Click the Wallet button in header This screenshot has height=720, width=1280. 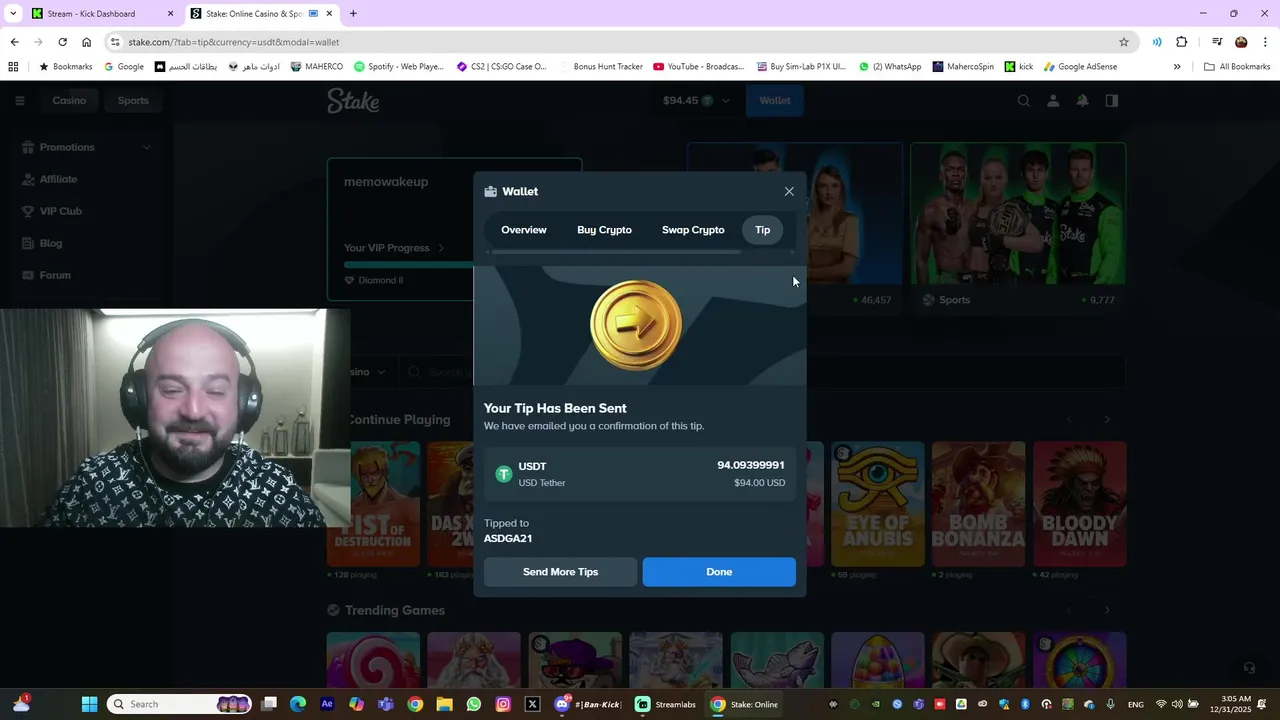775,100
